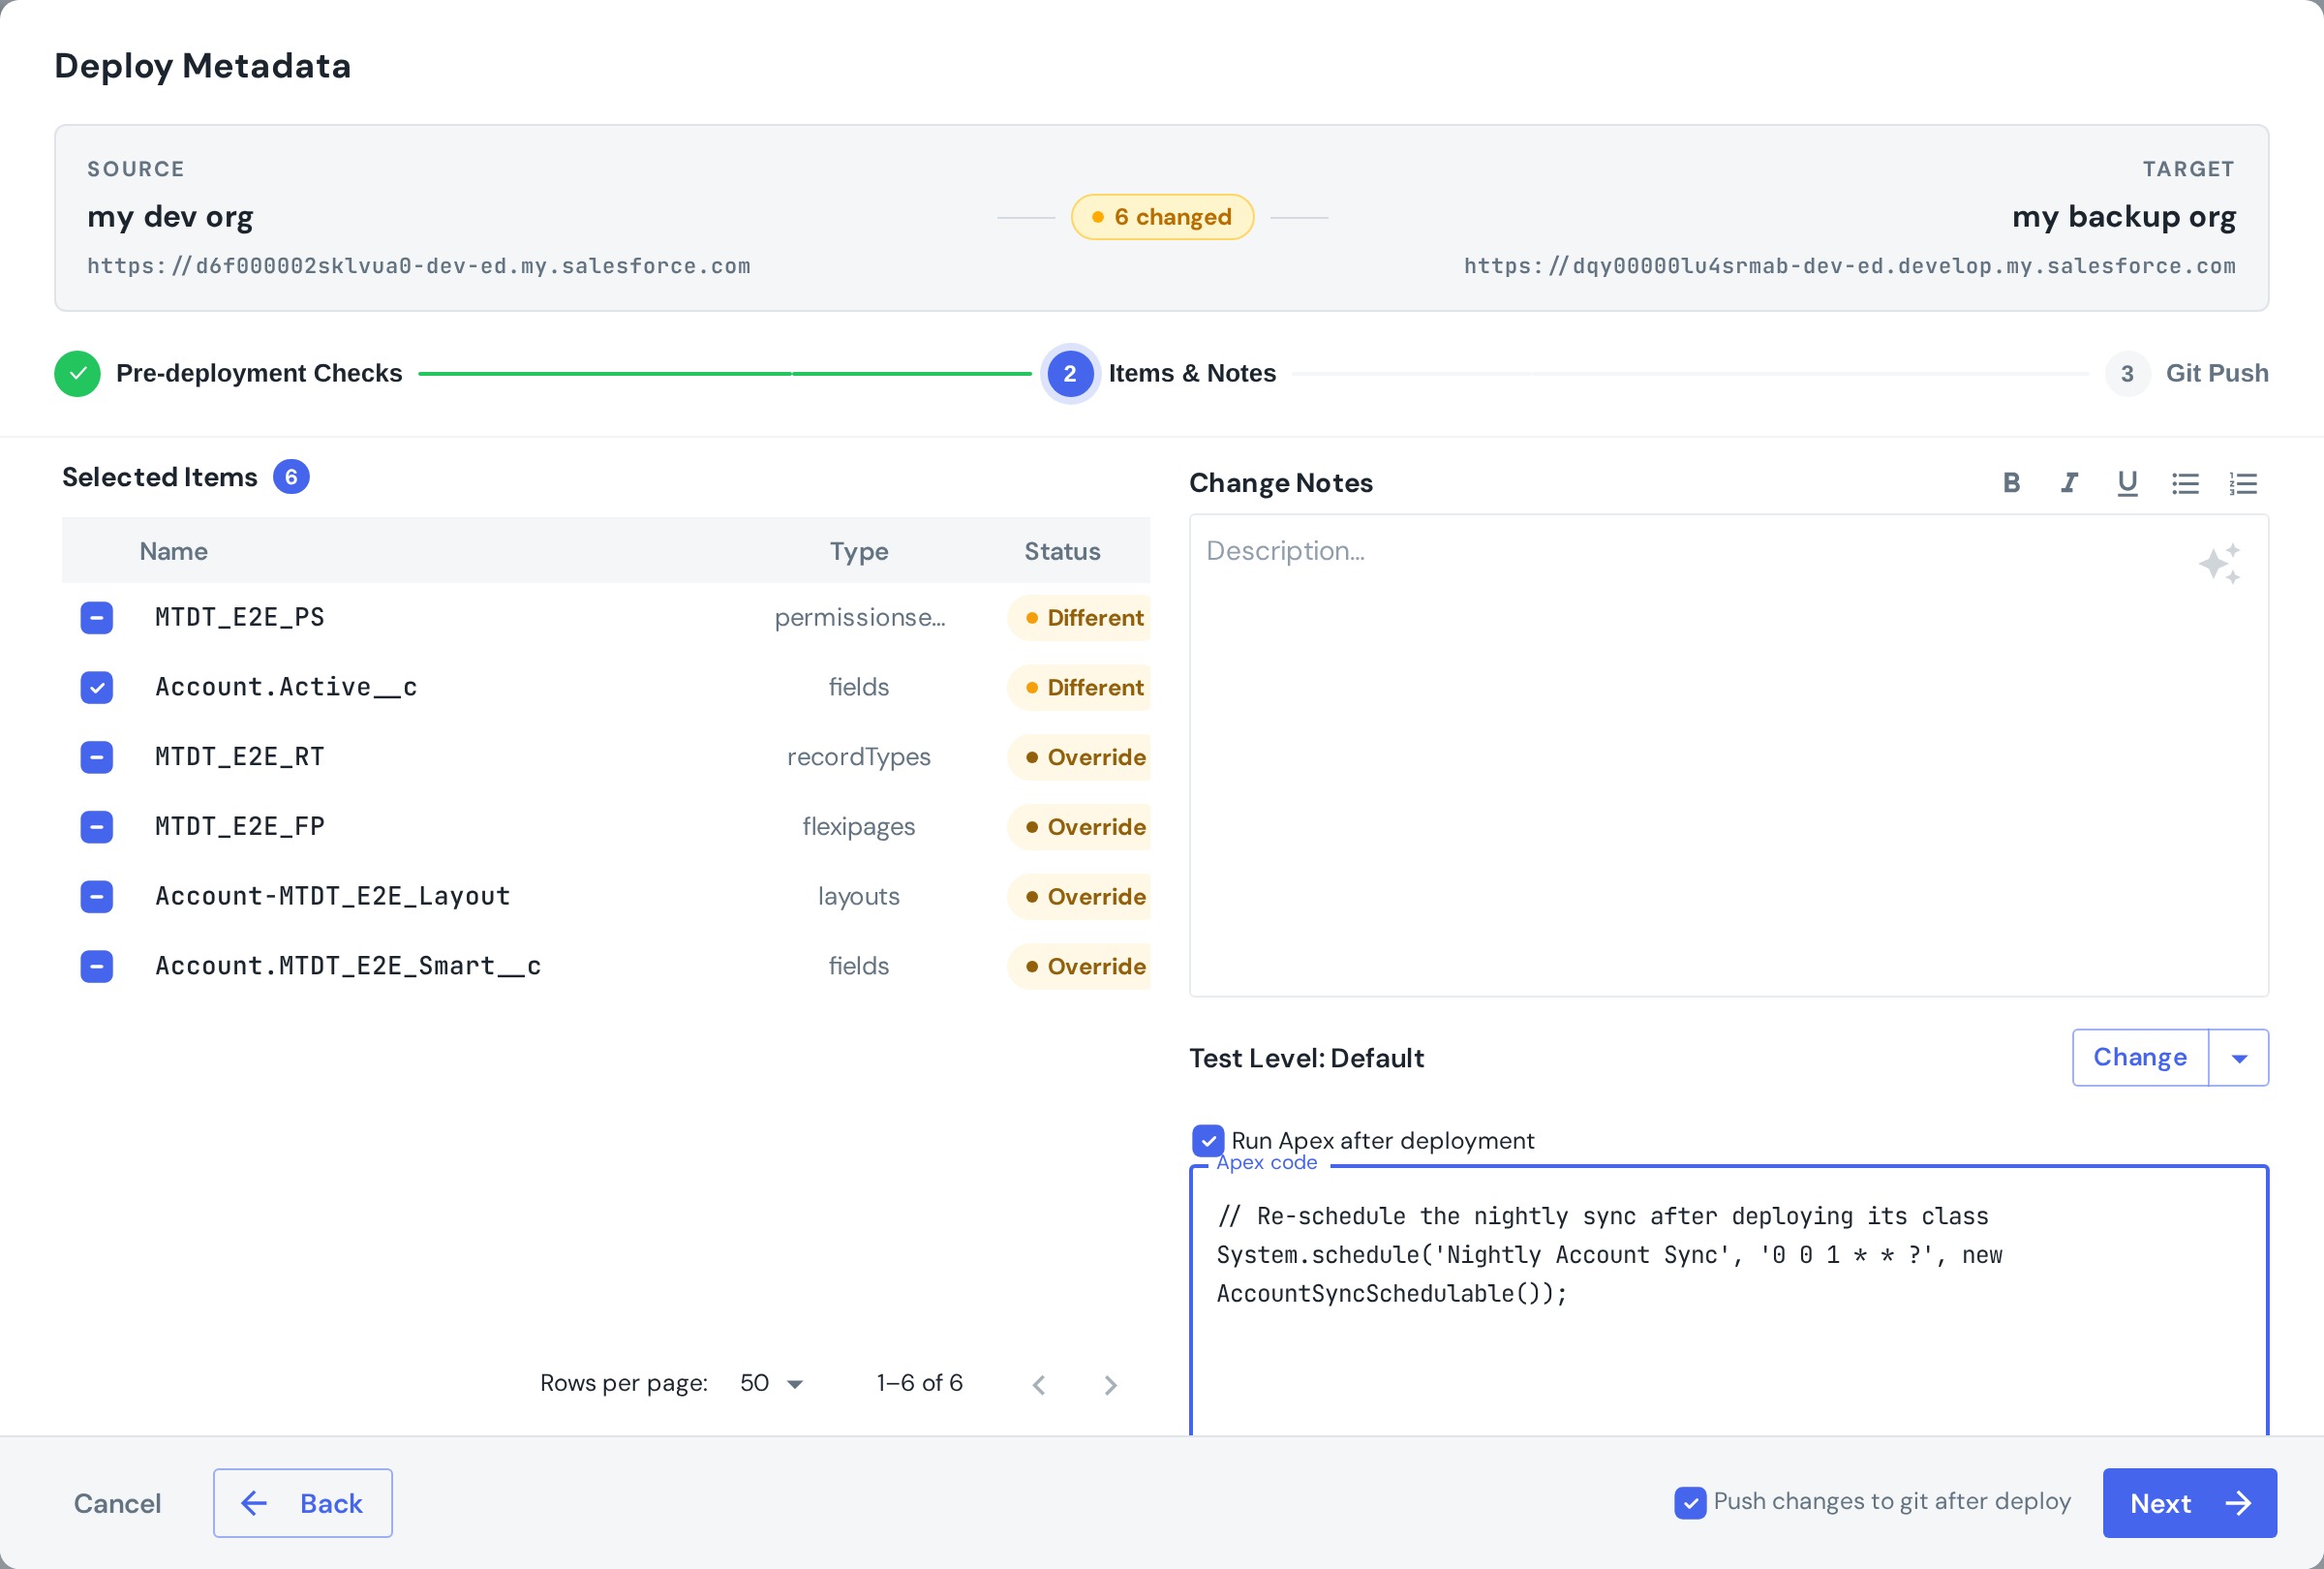Click the step 2 circle indicator
Image resolution: width=2324 pixels, height=1569 pixels.
(1069, 373)
